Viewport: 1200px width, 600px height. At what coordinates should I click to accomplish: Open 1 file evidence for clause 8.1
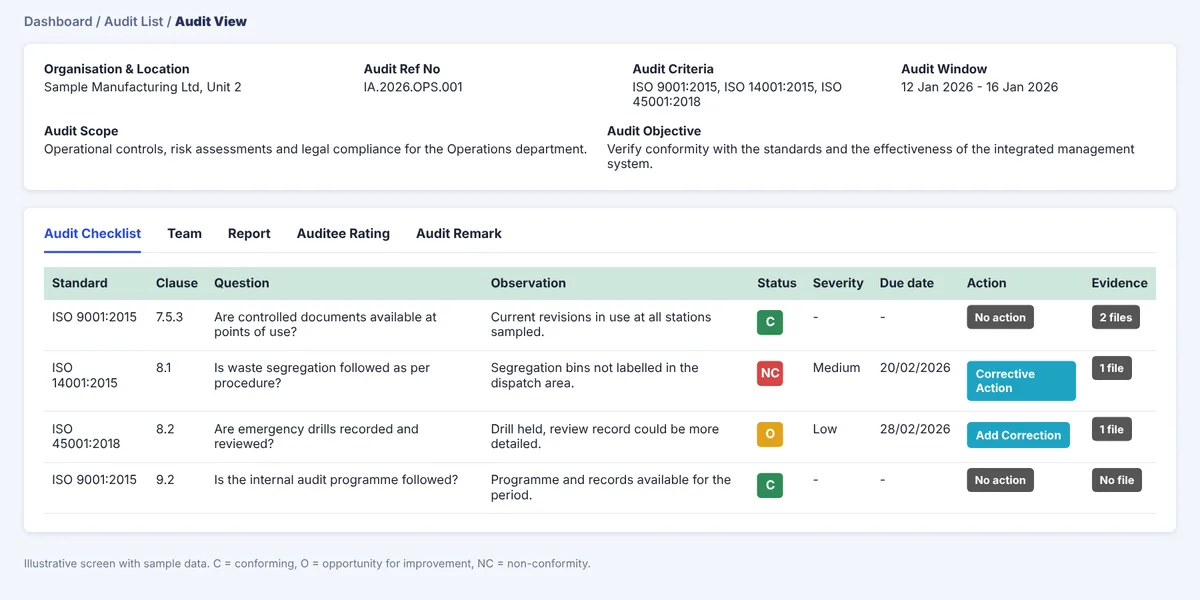pyautogui.click(x=1112, y=368)
